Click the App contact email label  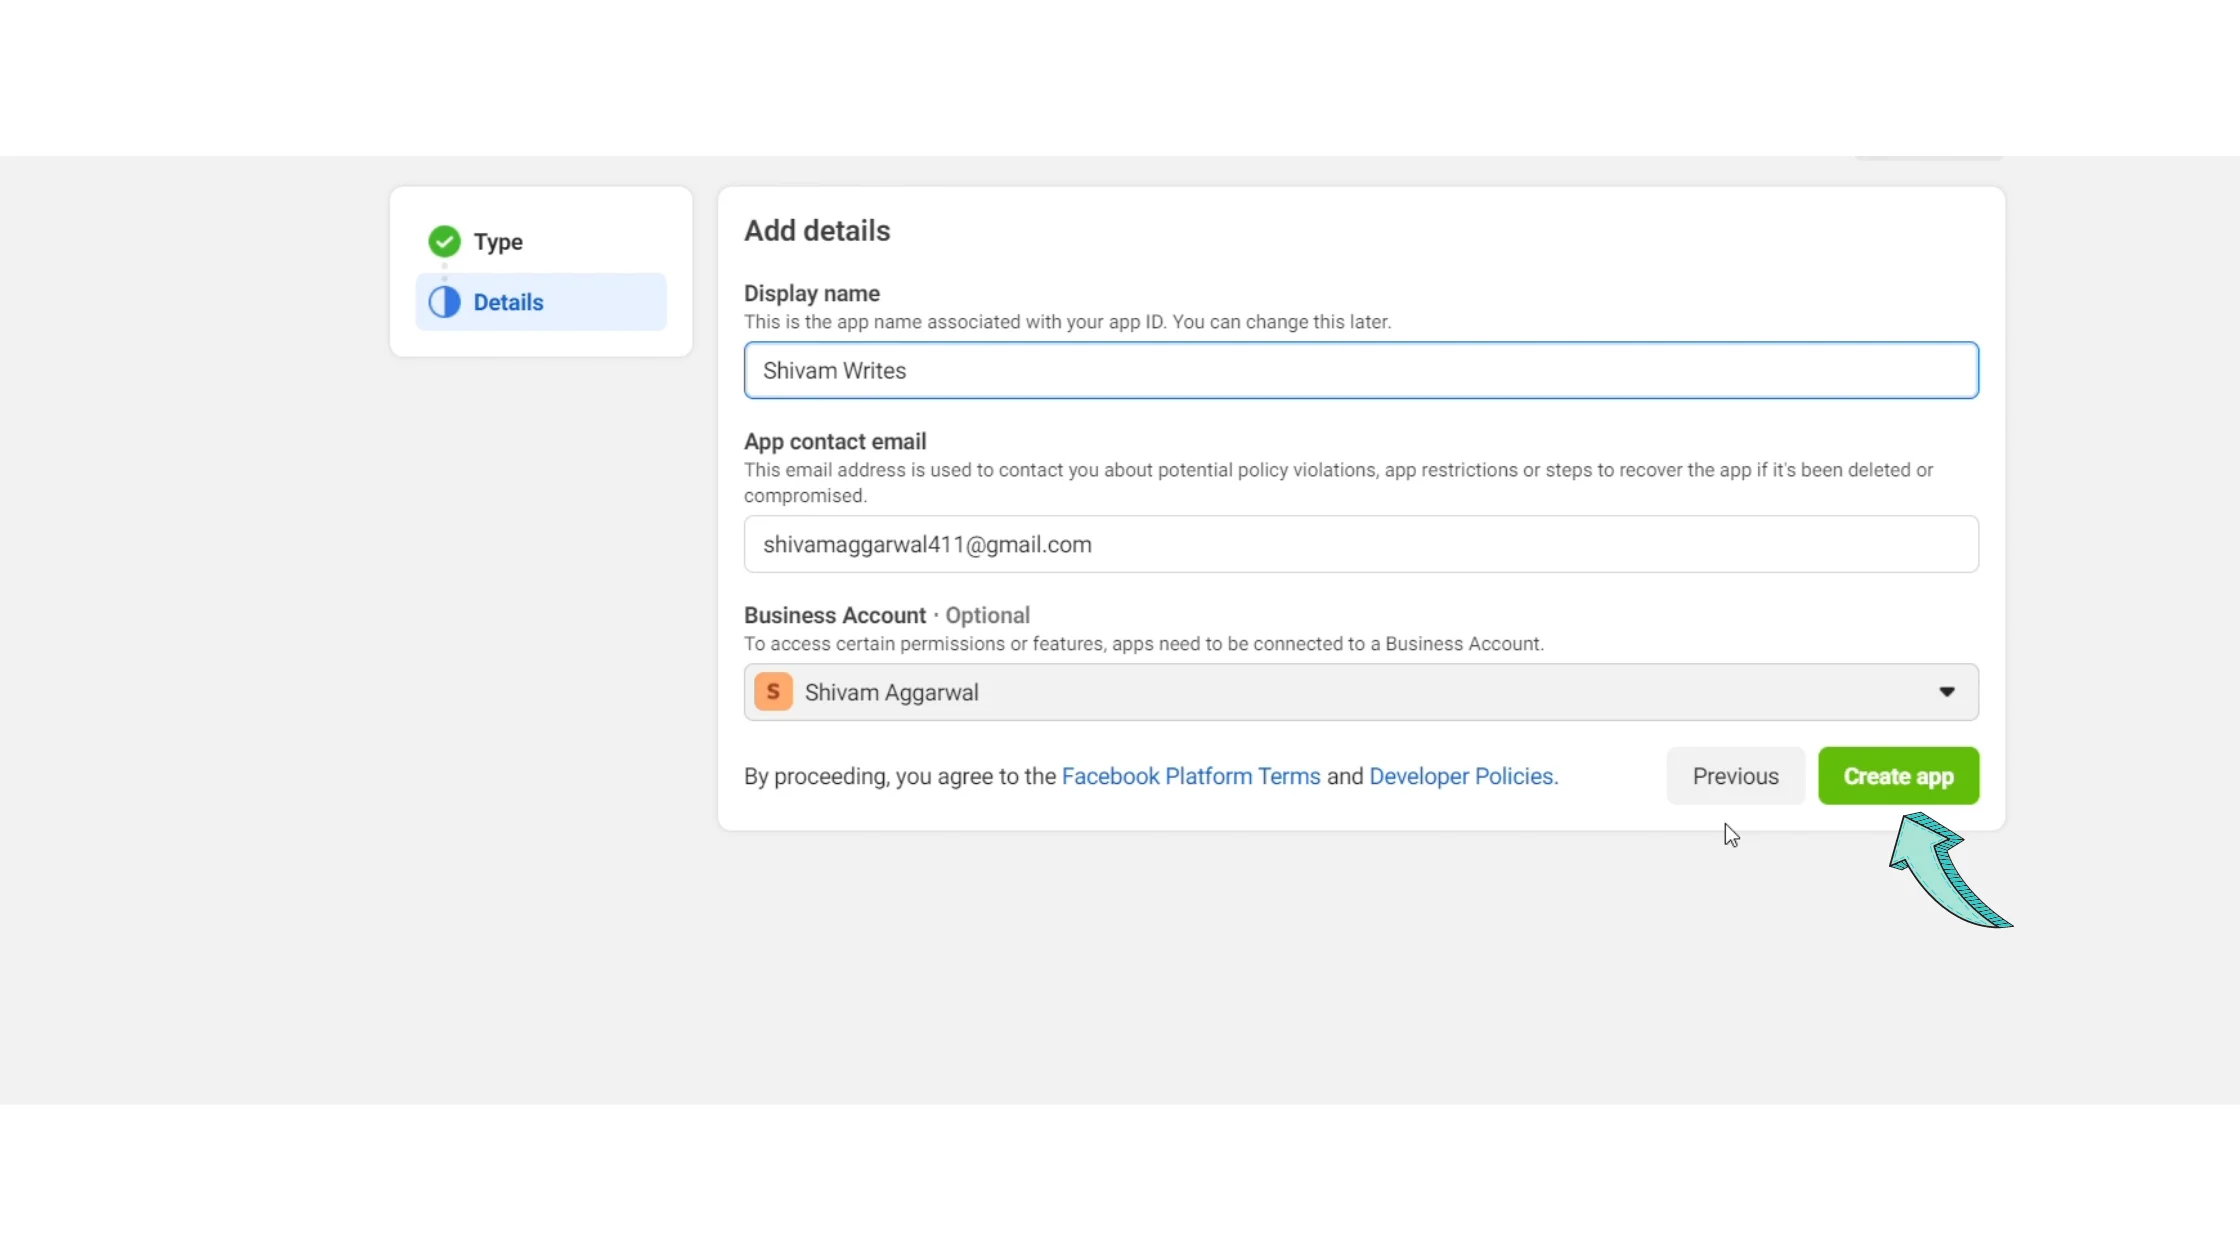point(834,441)
